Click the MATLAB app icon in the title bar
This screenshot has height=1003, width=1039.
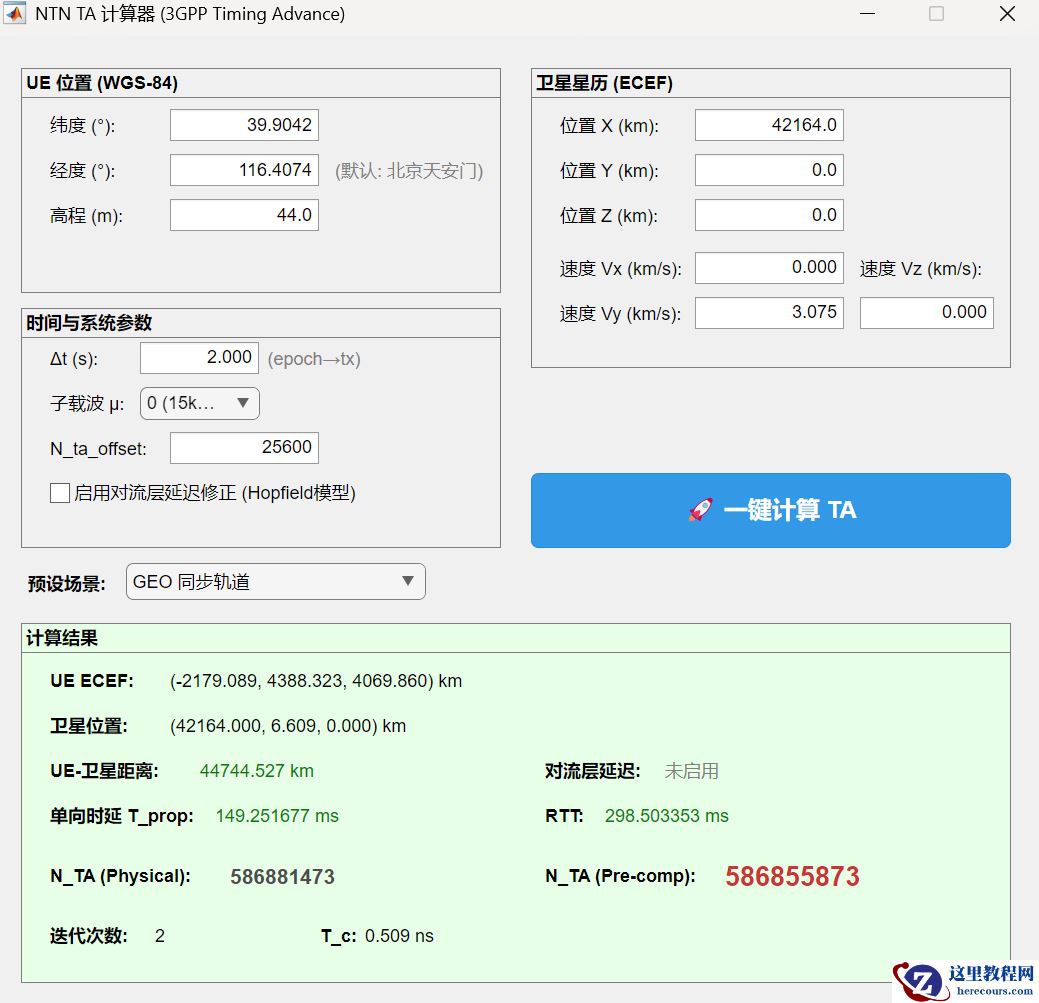pos(14,14)
